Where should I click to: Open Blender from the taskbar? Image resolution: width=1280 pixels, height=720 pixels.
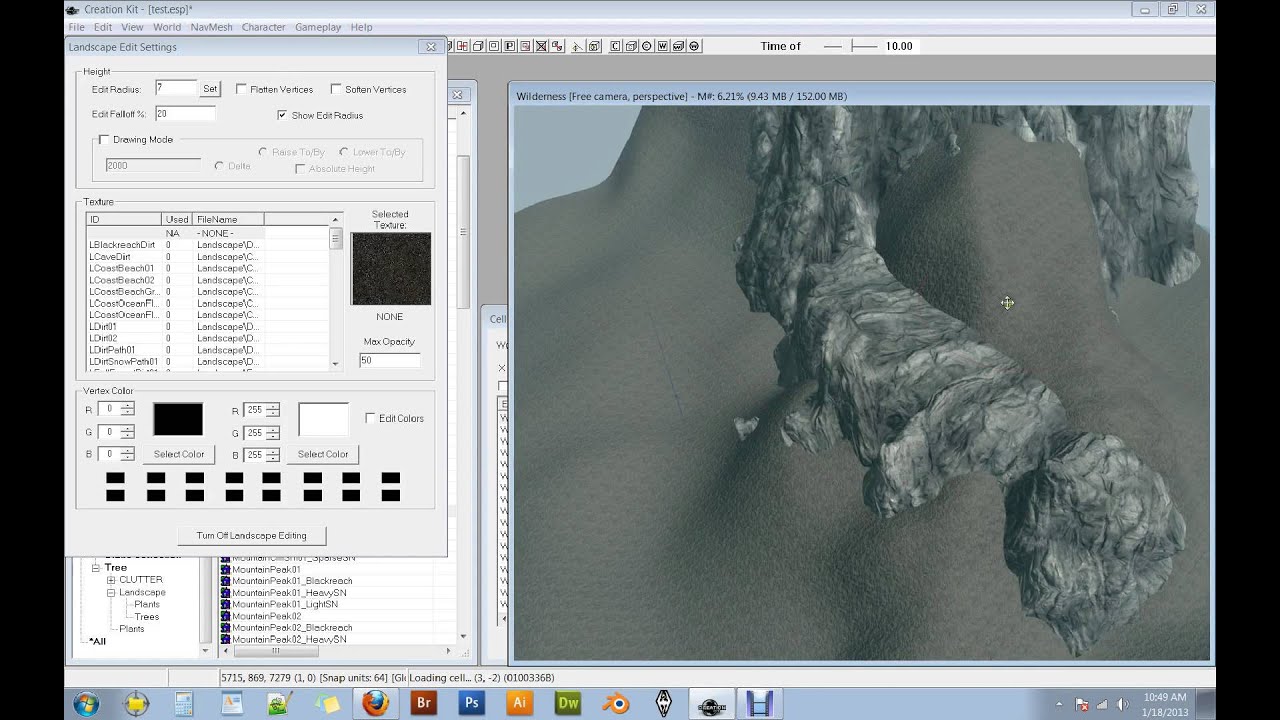tap(616, 703)
